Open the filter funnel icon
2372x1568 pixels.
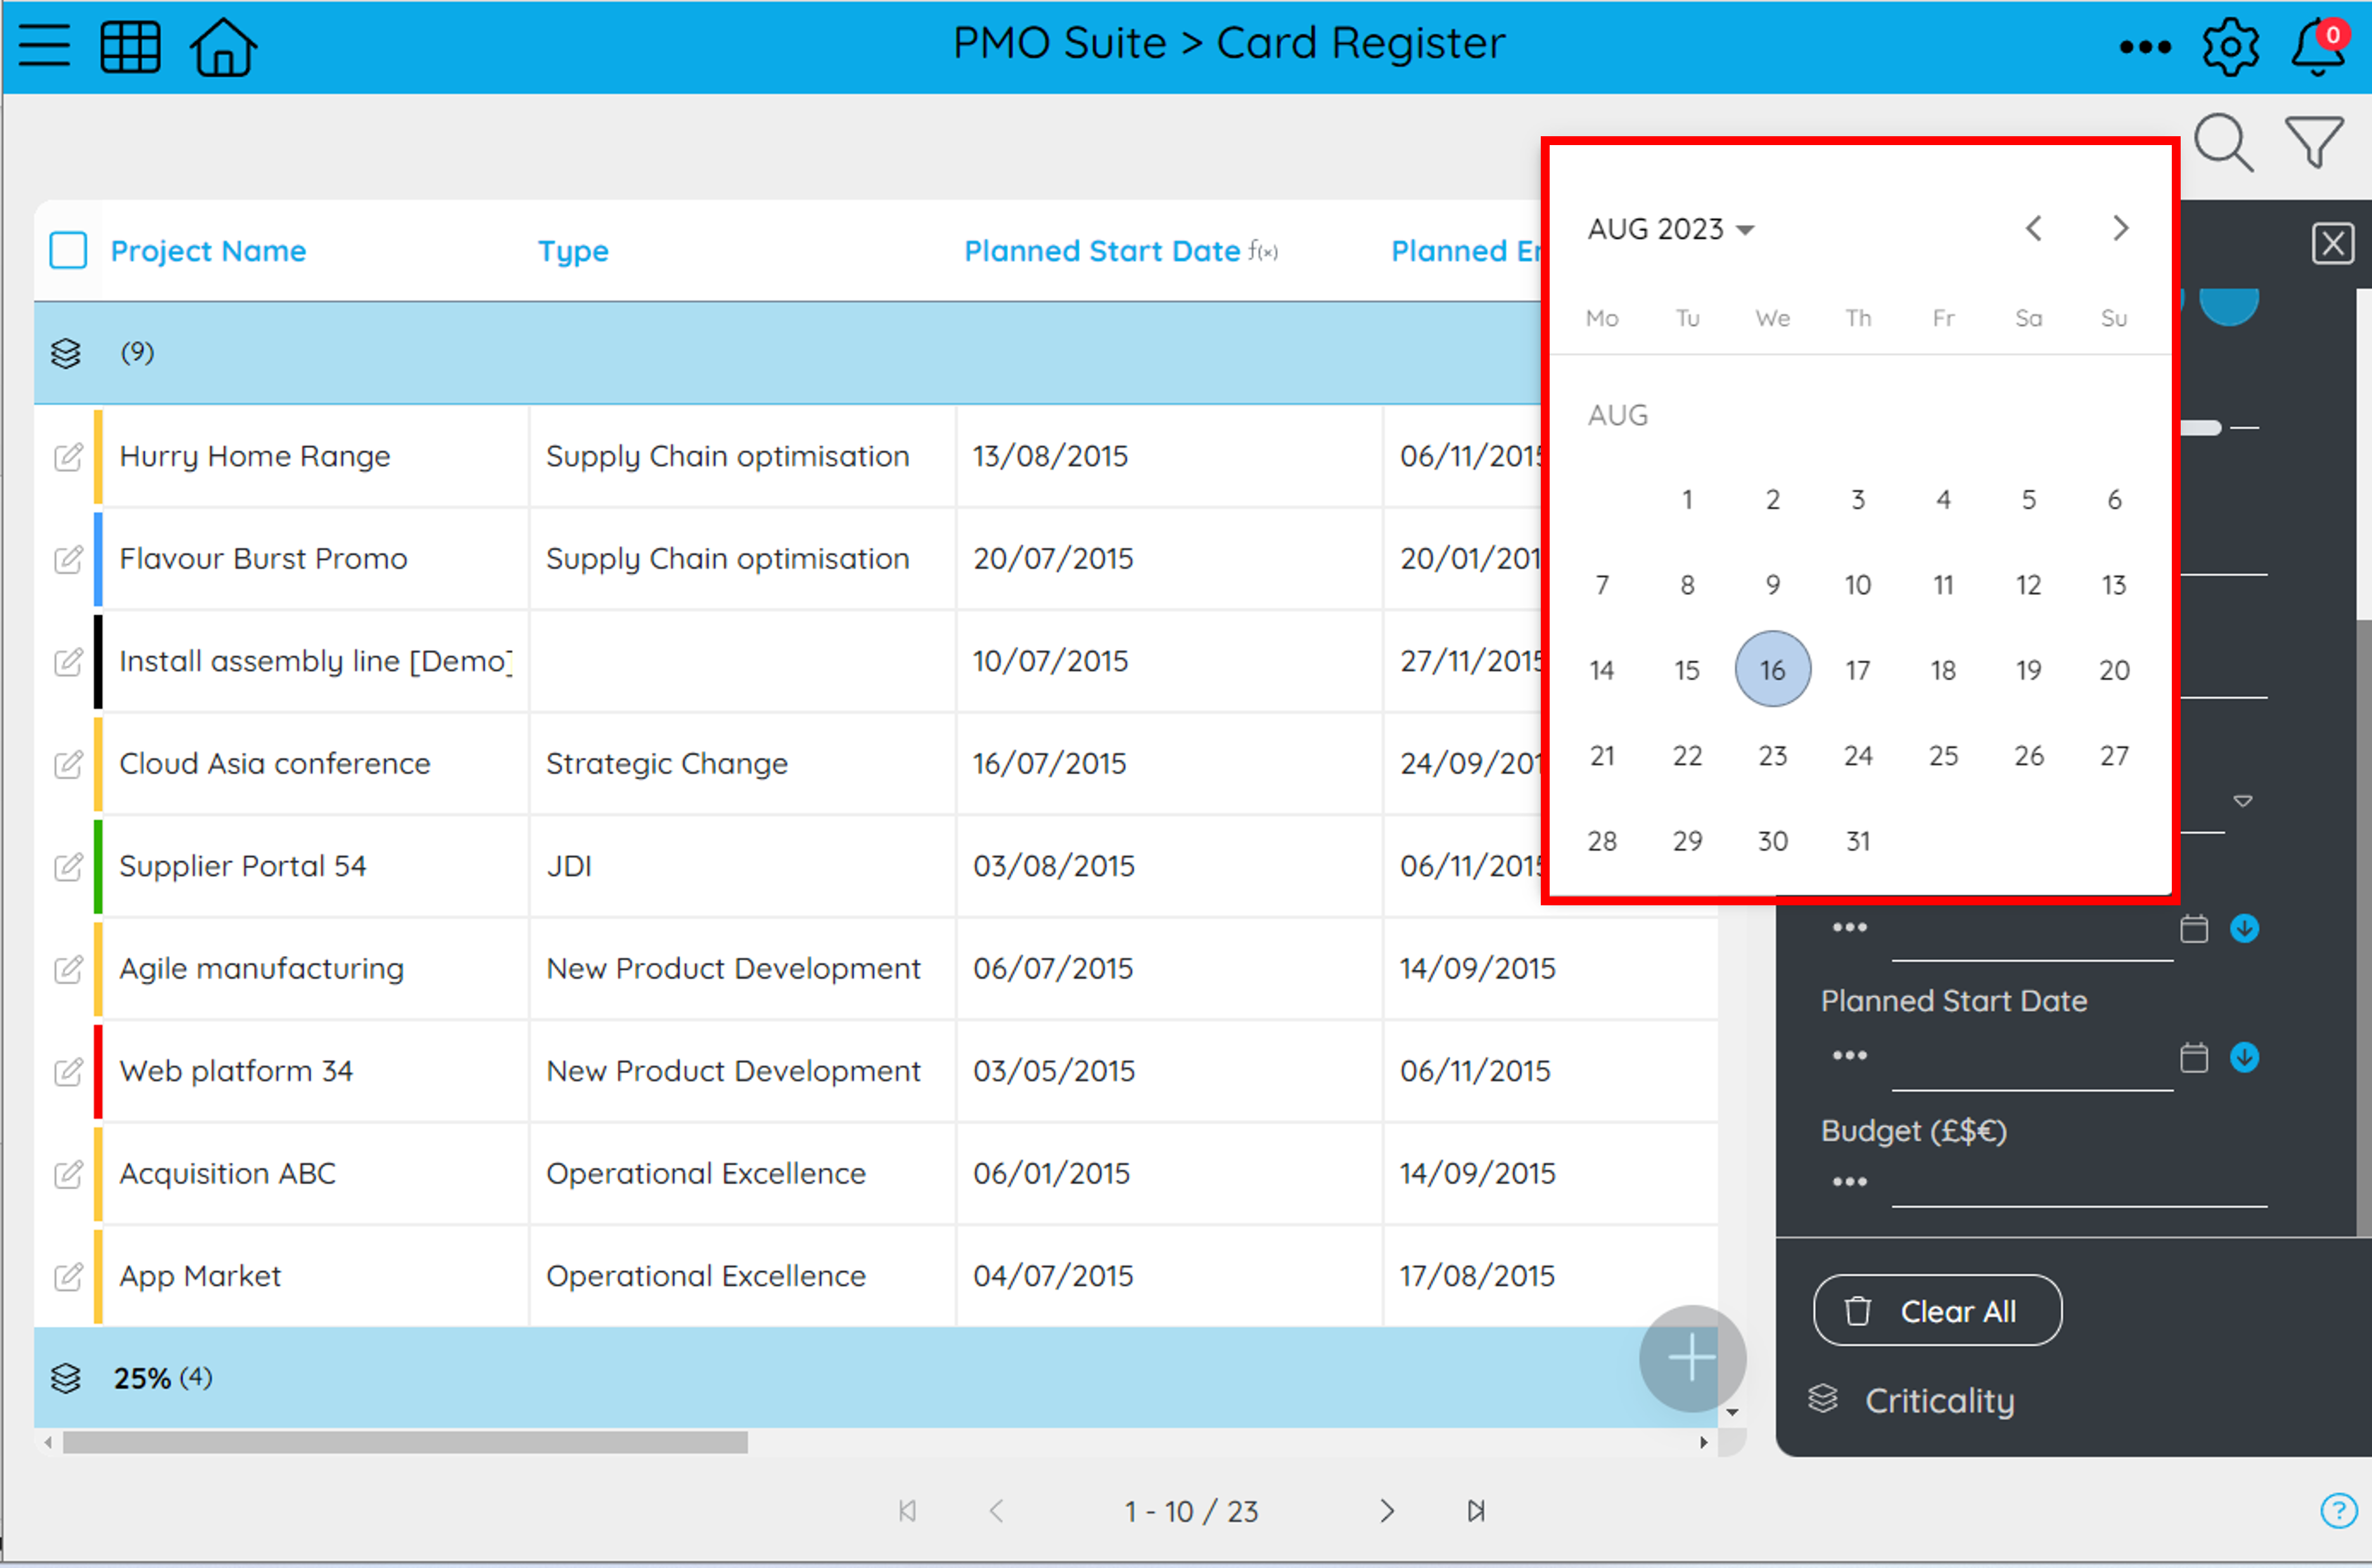[x=2314, y=141]
